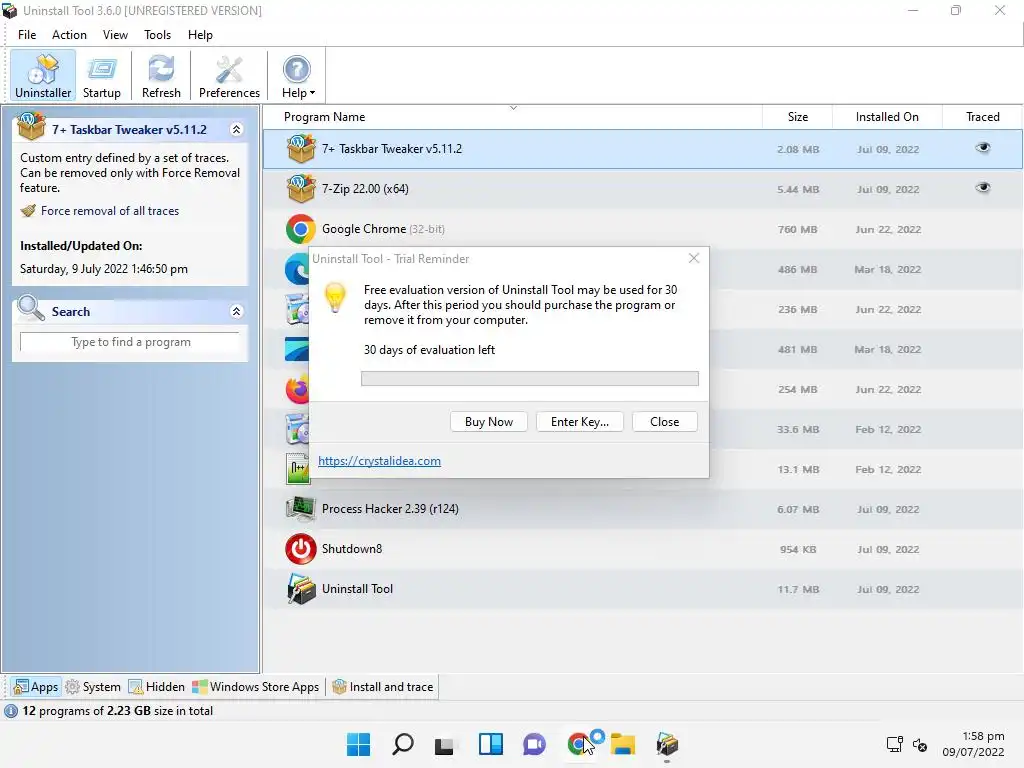This screenshot has height=768, width=1024.
Task: Open Preferences from the toolbar
Action: pos(229,76)
